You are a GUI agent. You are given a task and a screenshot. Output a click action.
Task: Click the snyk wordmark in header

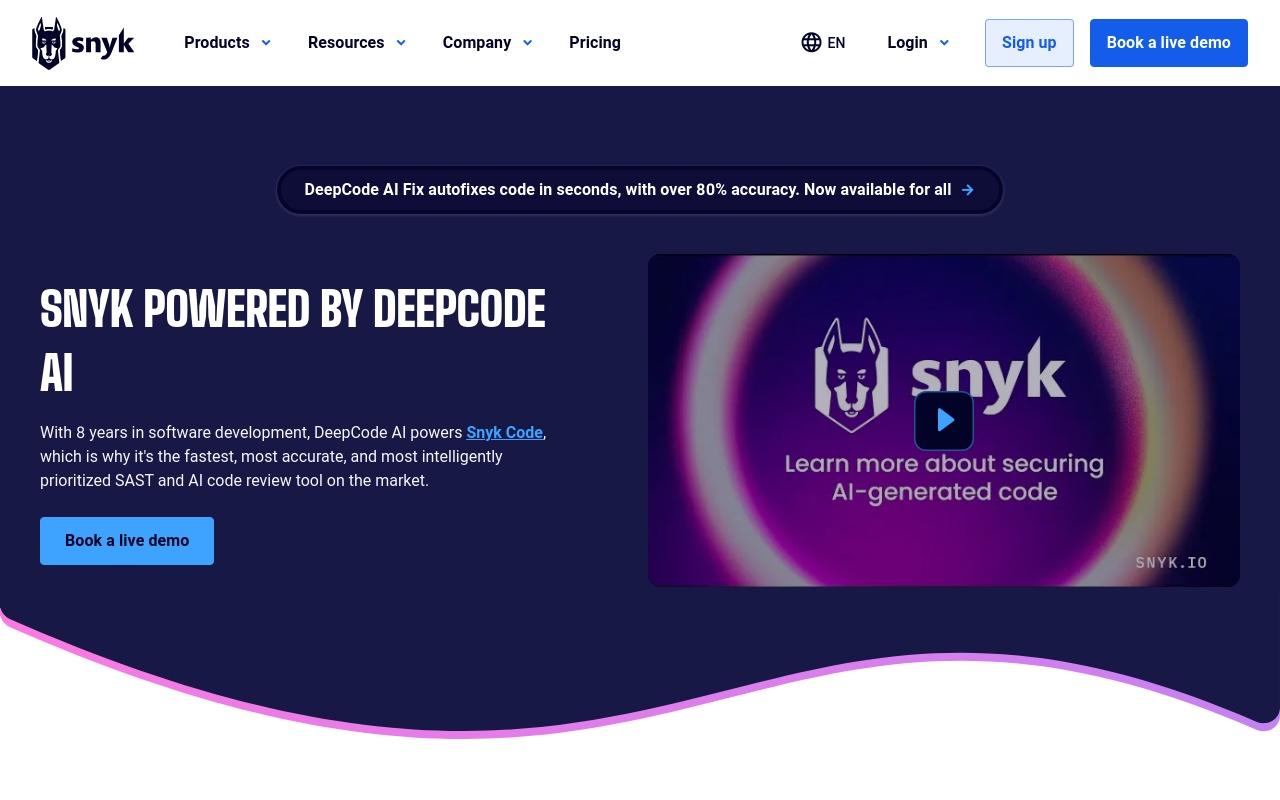(103, 45)
